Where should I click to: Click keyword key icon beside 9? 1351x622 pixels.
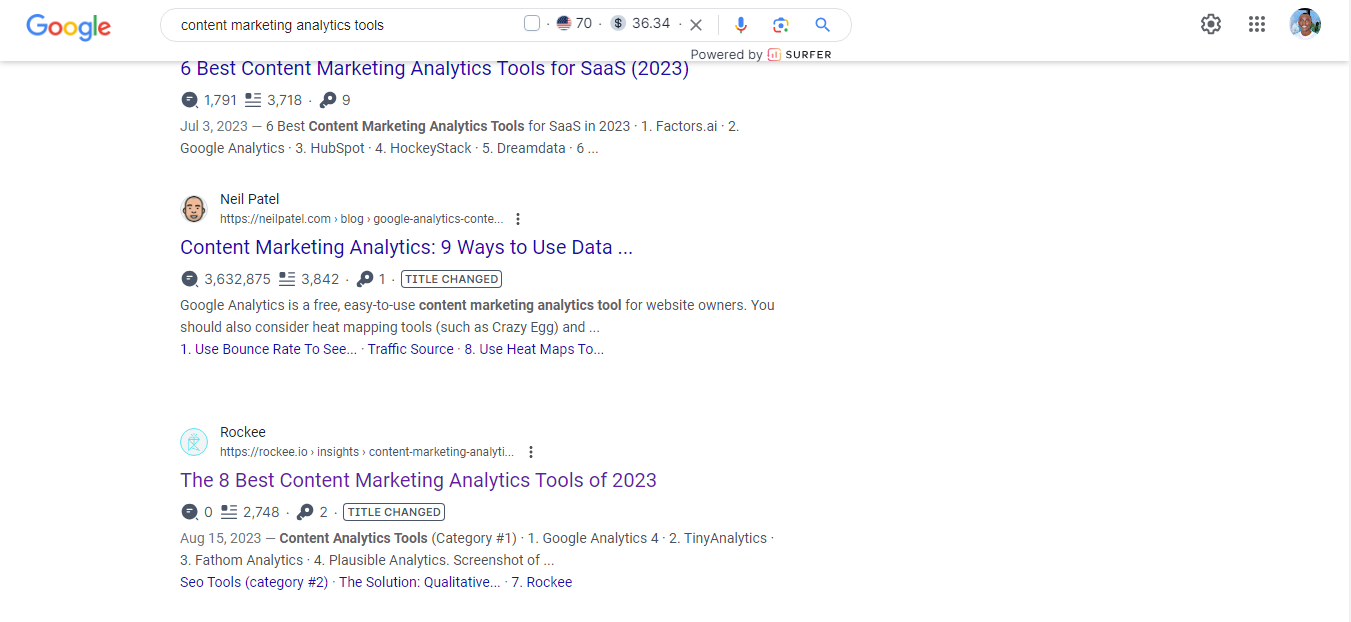tap(328, 100)
